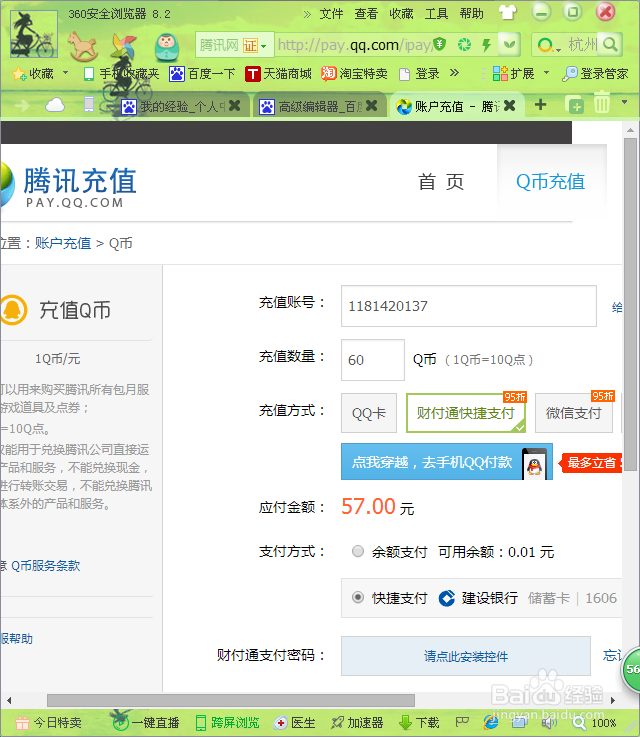Screen dimensions: 640x737
Task: Open the 查看 menu
Action: point(366,14)
